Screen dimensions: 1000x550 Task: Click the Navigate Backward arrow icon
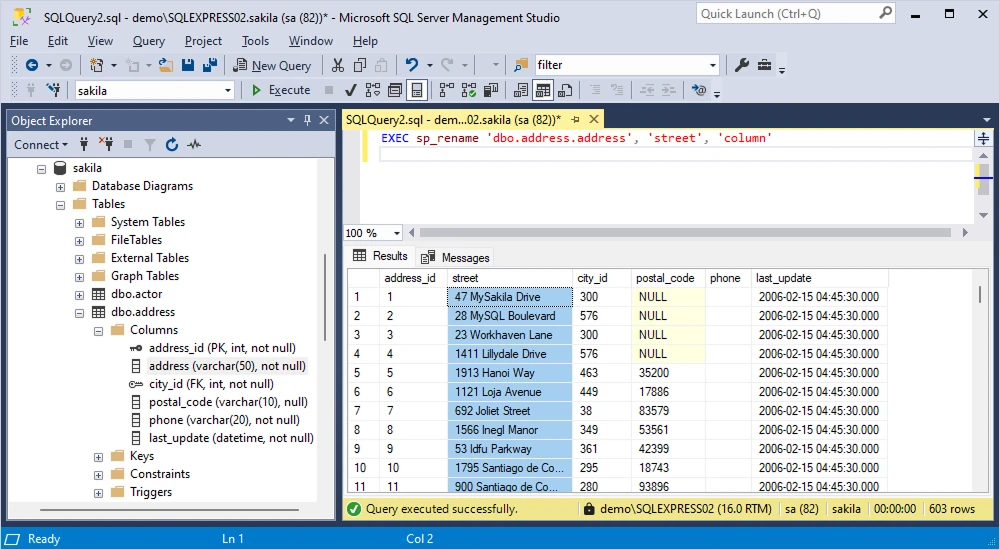31,65
